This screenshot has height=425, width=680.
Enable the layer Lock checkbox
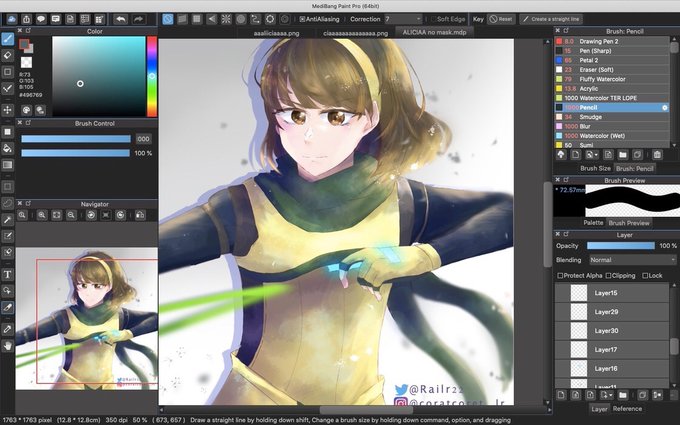coord(645,275)
